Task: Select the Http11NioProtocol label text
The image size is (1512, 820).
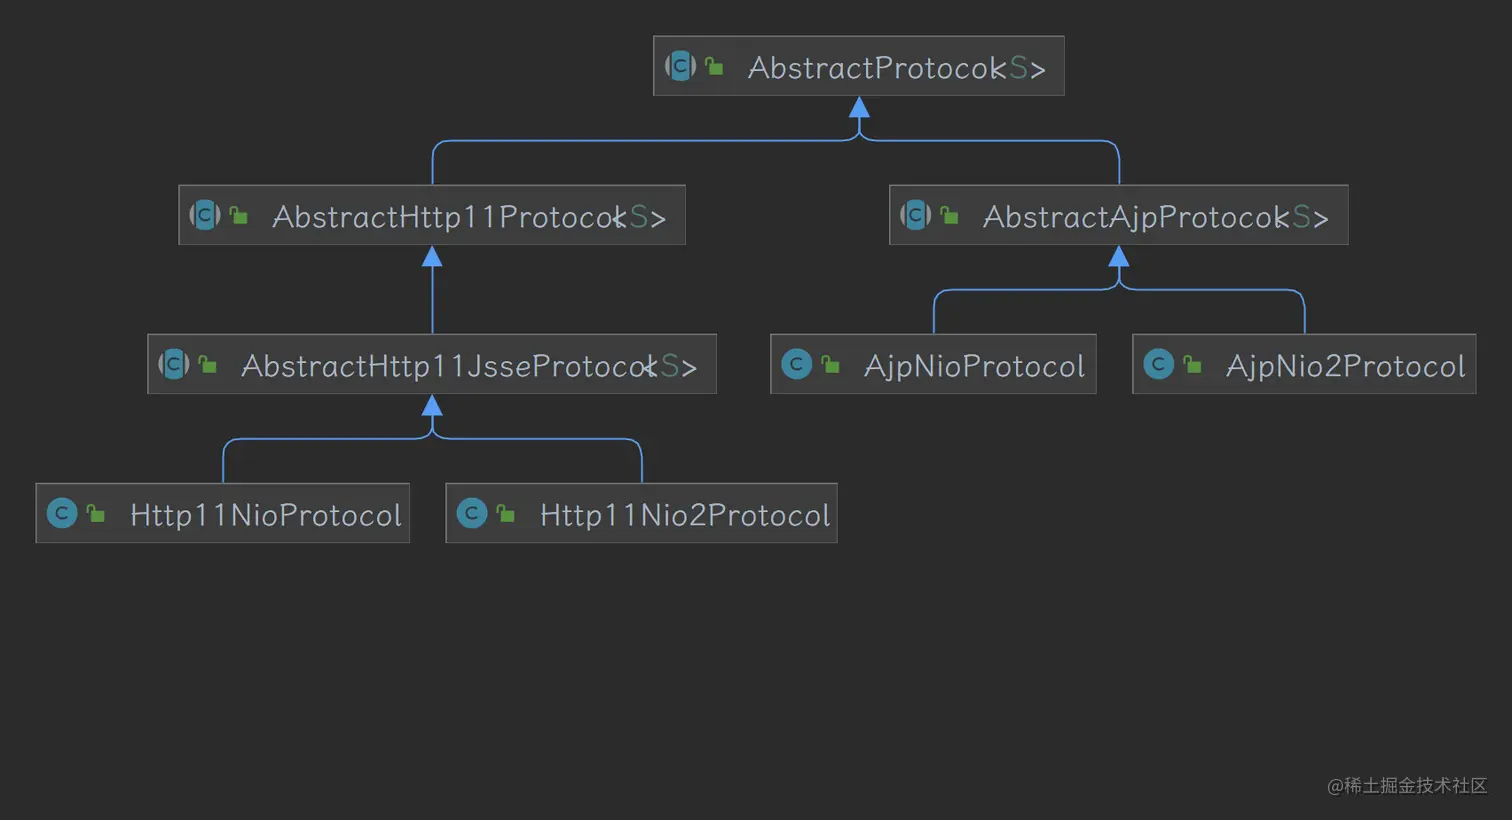Action: (x=266, y=515)
